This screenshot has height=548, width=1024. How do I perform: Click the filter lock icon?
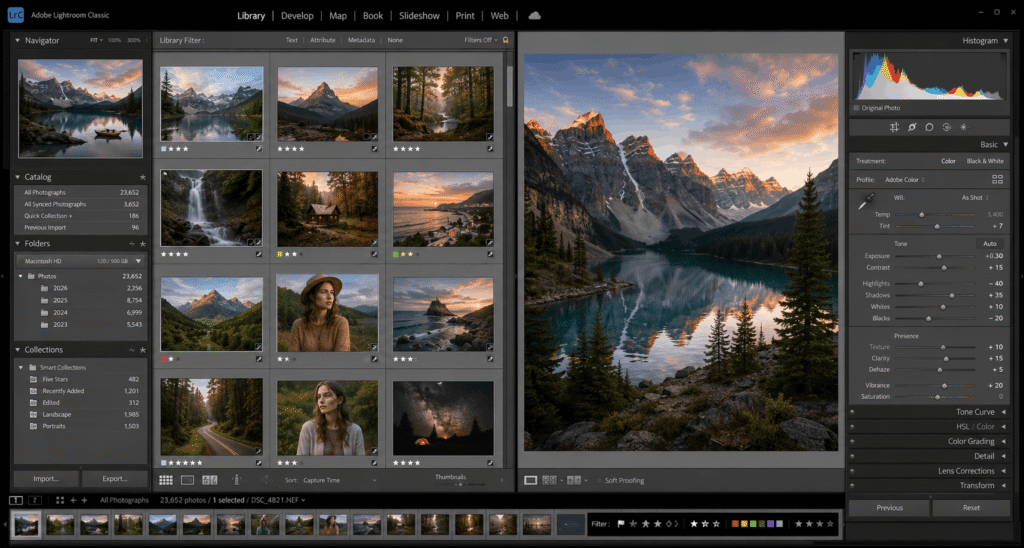point(505,40)
